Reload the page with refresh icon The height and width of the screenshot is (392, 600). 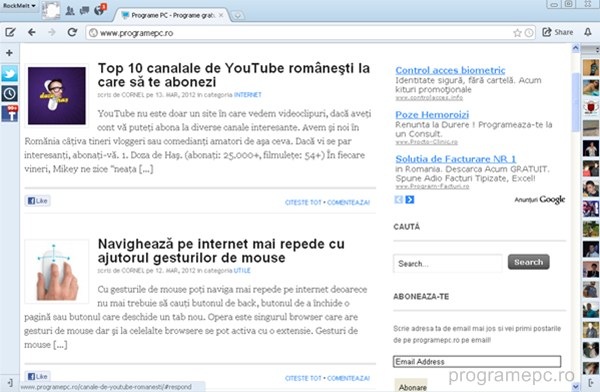(72, 32)
